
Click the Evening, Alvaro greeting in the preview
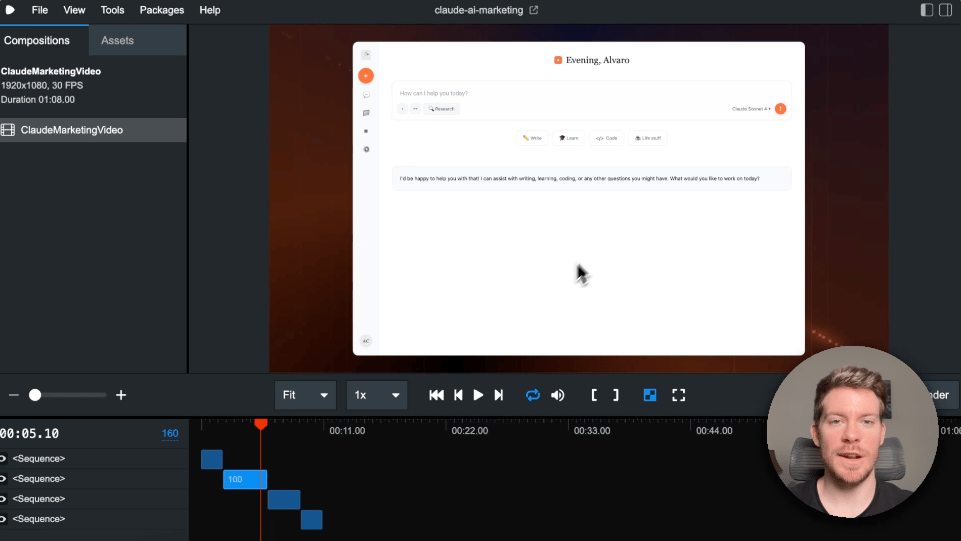(598, 60)
